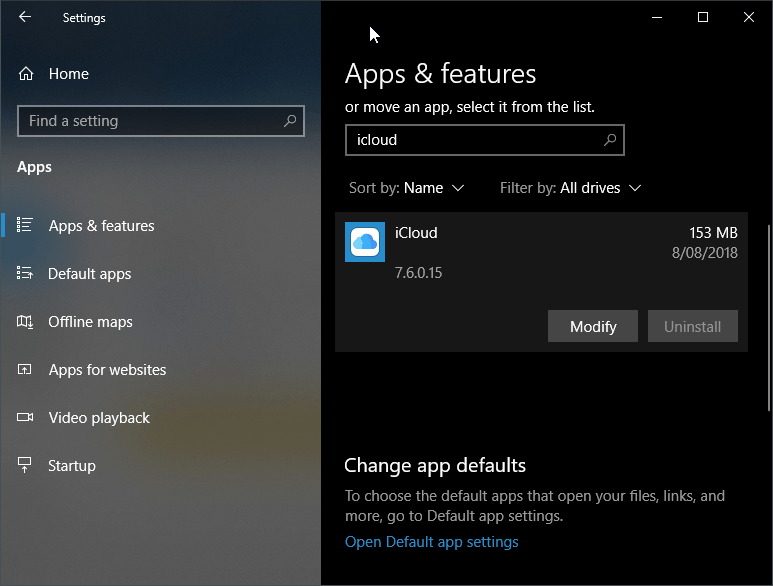The image size is (773, 586).
Task: Click the Offline maps map icon
Action: pyautogui.click(x=25, y=322)
